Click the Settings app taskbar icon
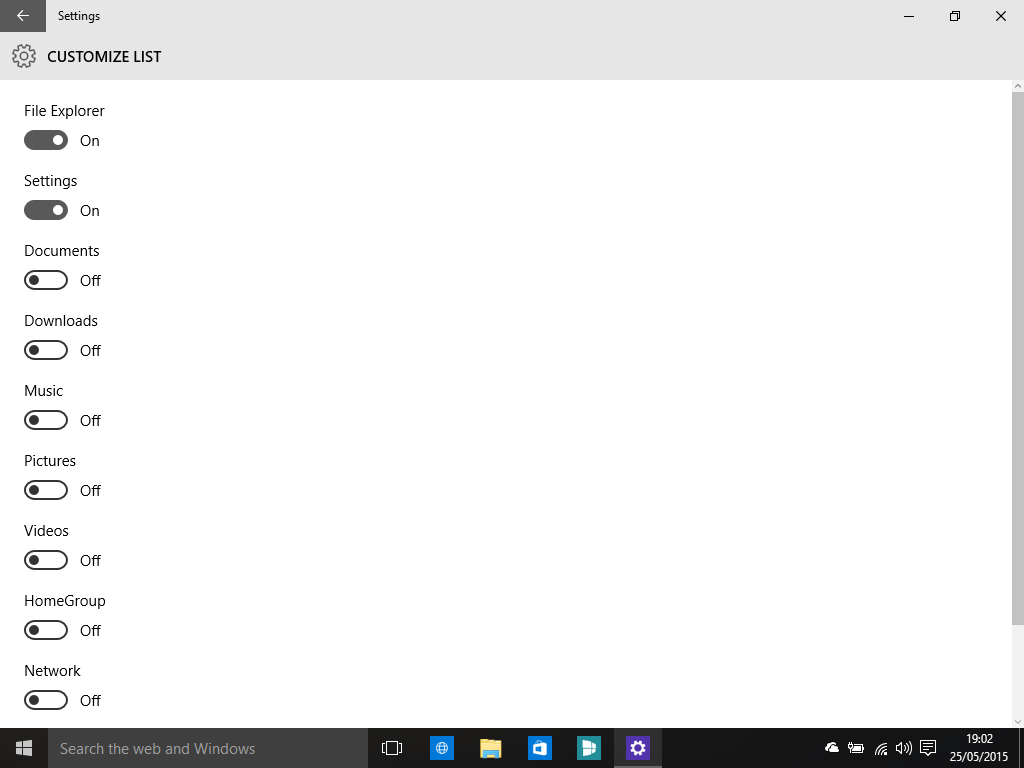Image resolution: width=1024 pixels, height=768 pixels. point(637,748)
